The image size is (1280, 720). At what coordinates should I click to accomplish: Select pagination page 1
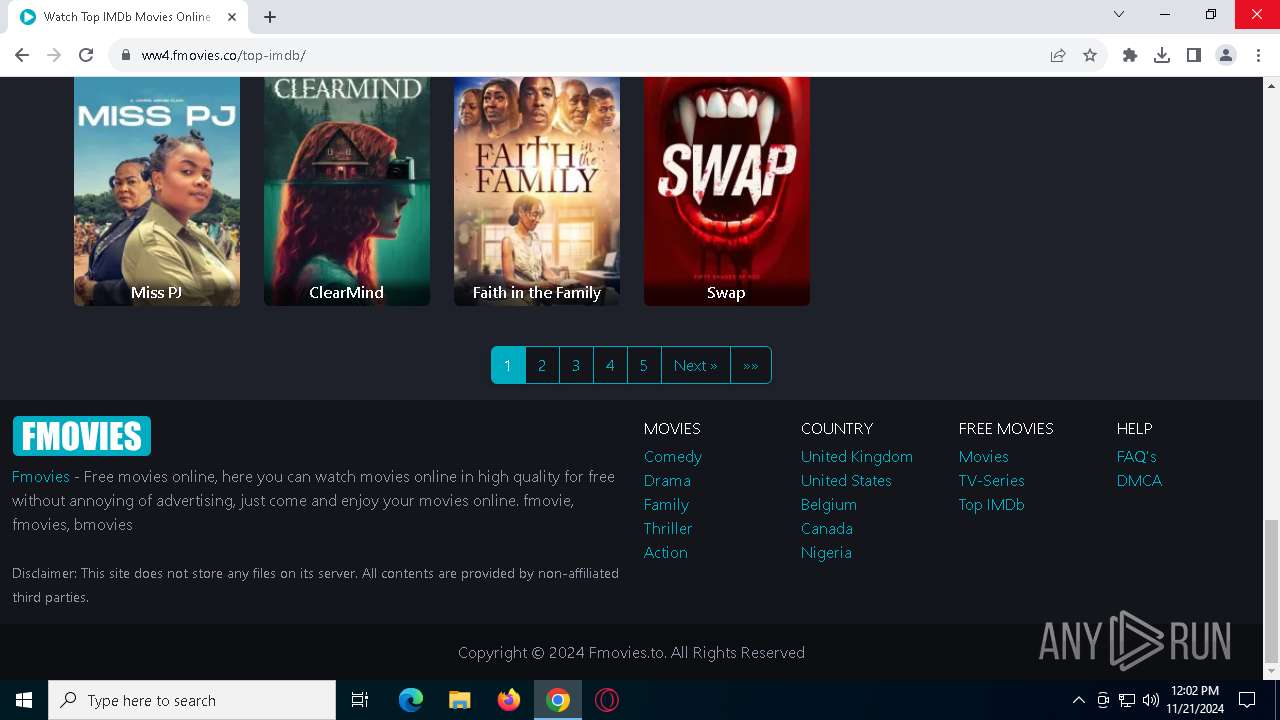[x=508, y=365]
